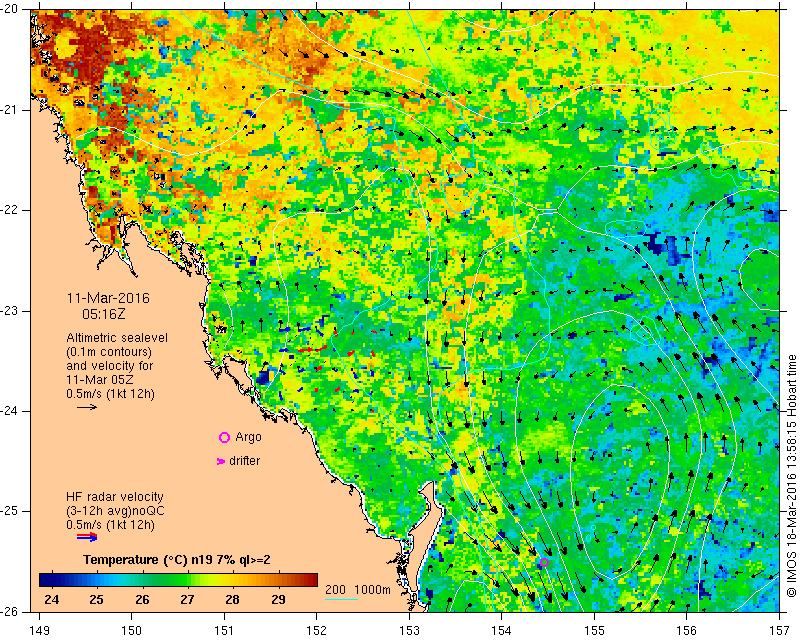
Task: Click longitude axis label '157'
Action: [x=780, y=631]
